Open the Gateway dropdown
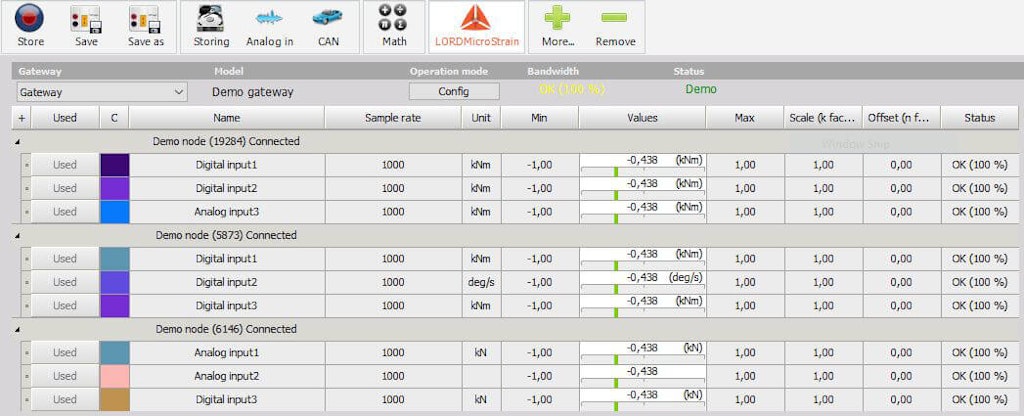 (x=102, y=92)
